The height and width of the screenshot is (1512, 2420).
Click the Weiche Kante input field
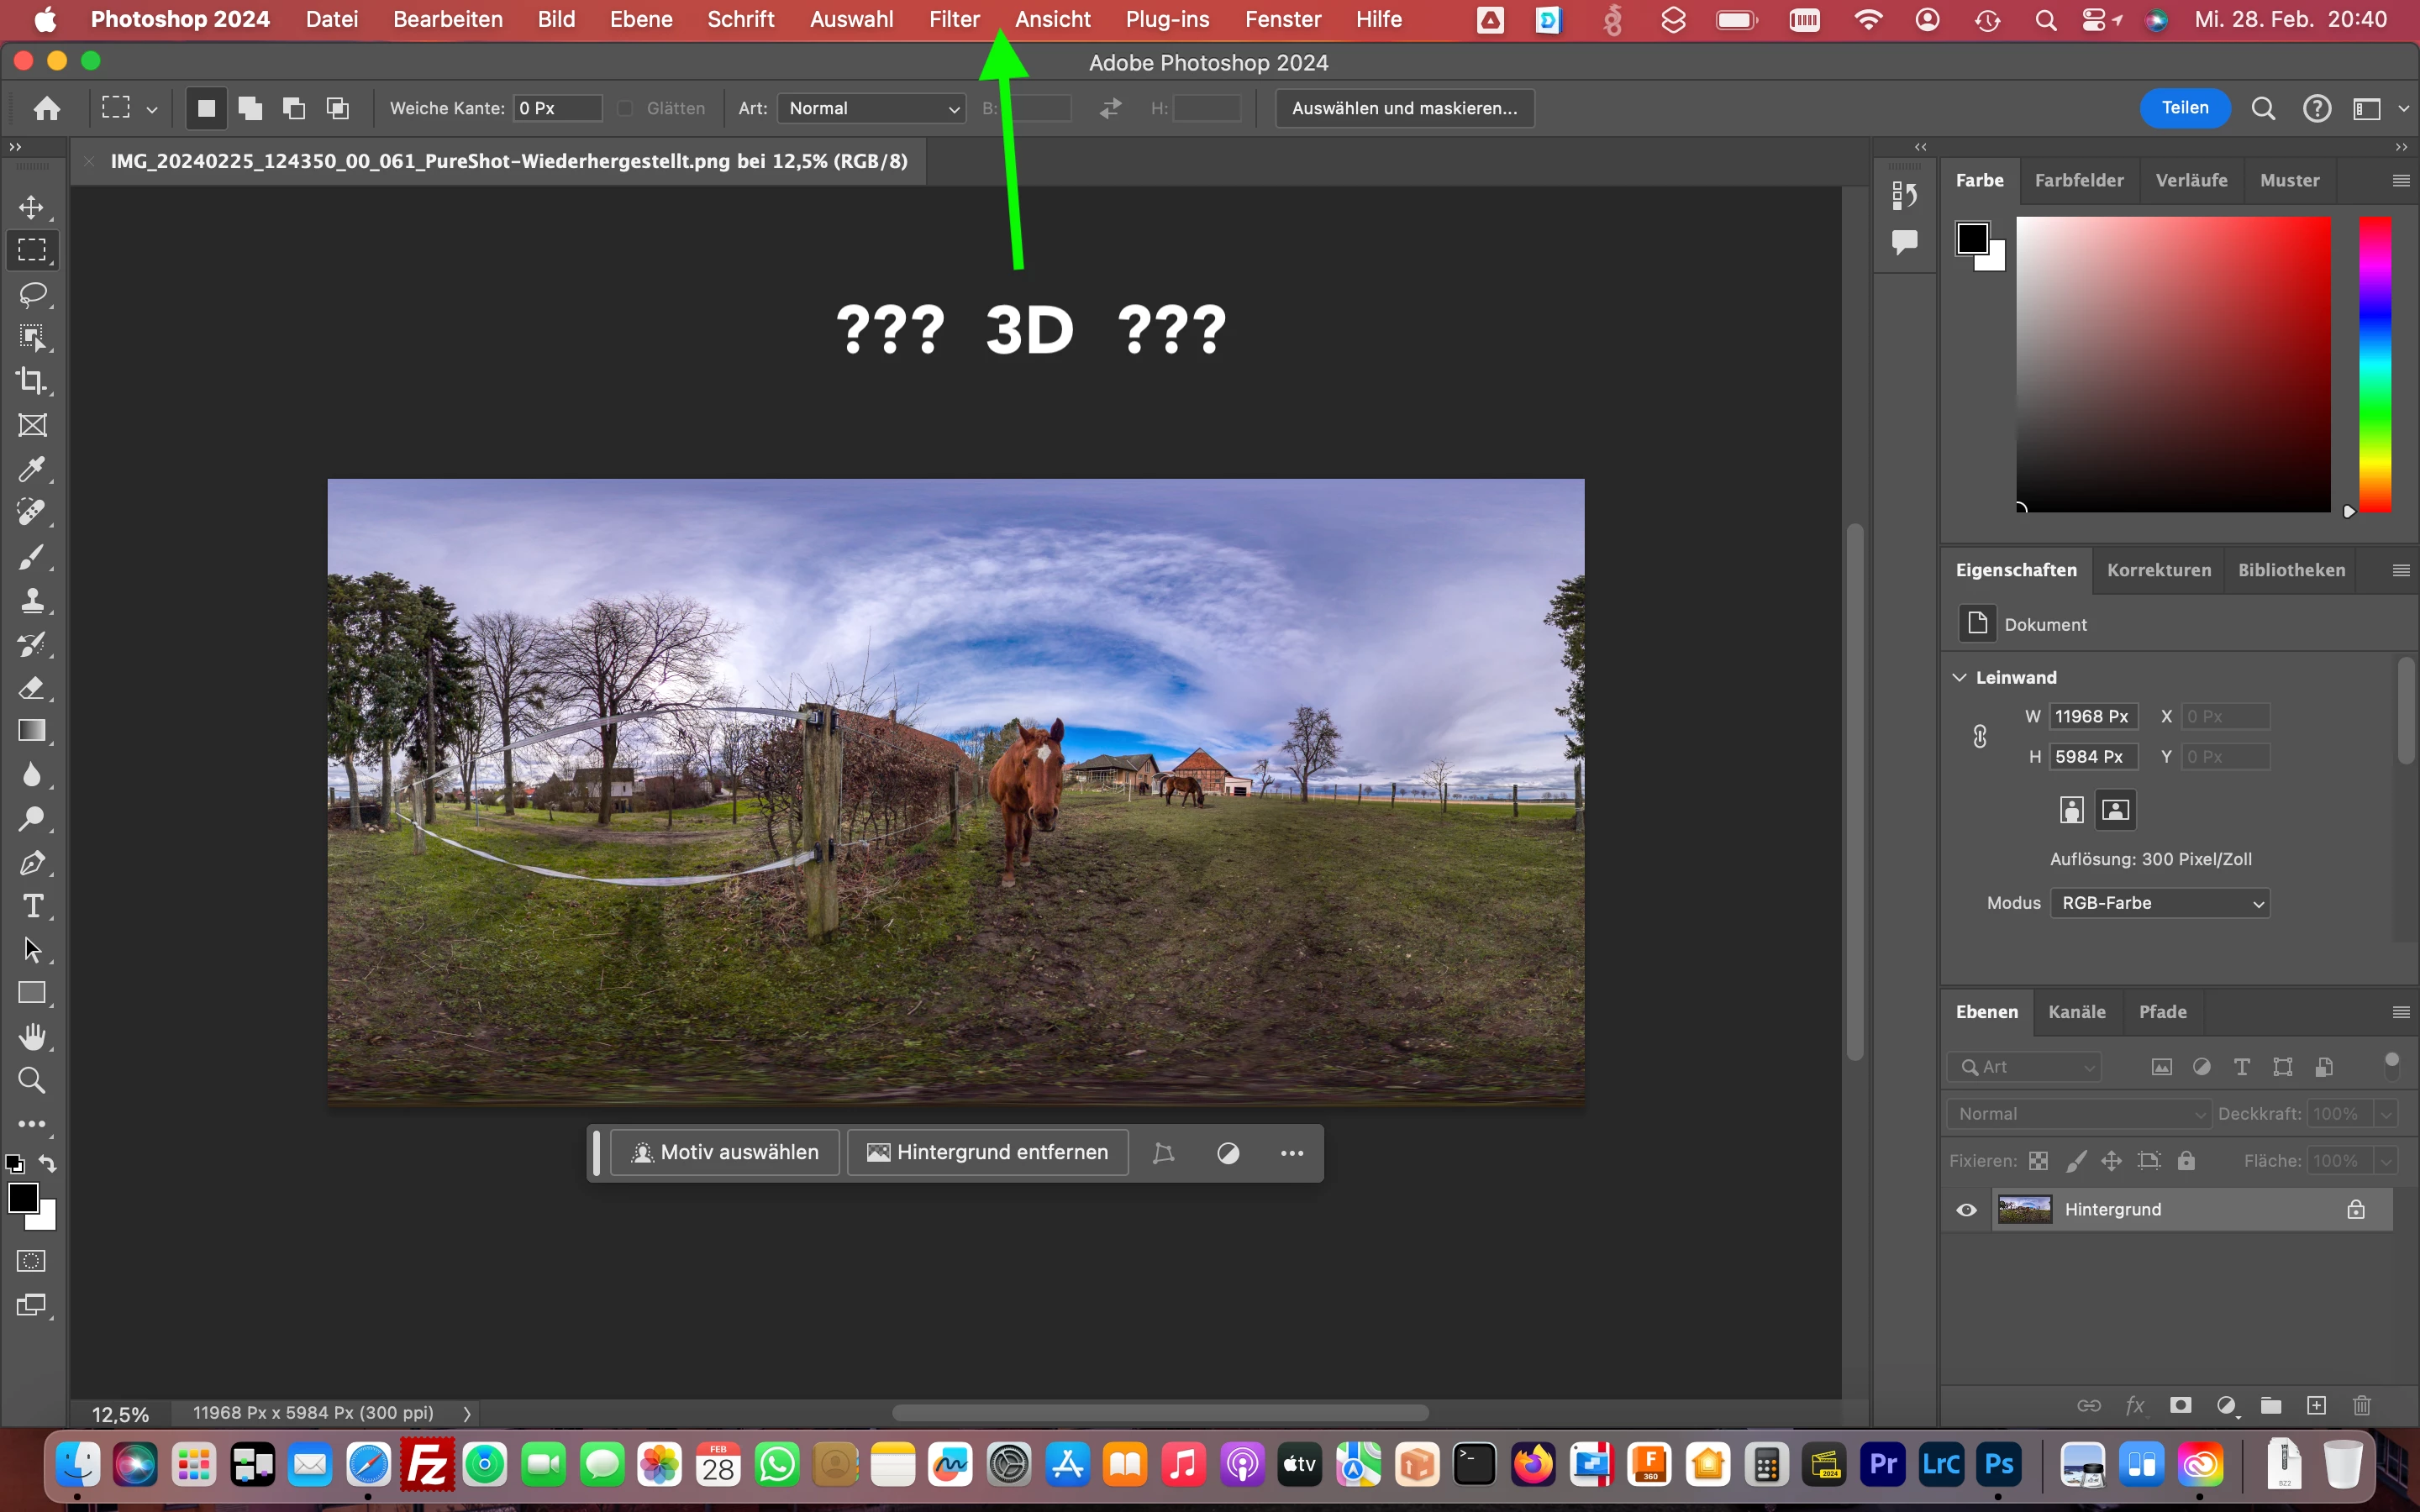click(x=557, y=108)
